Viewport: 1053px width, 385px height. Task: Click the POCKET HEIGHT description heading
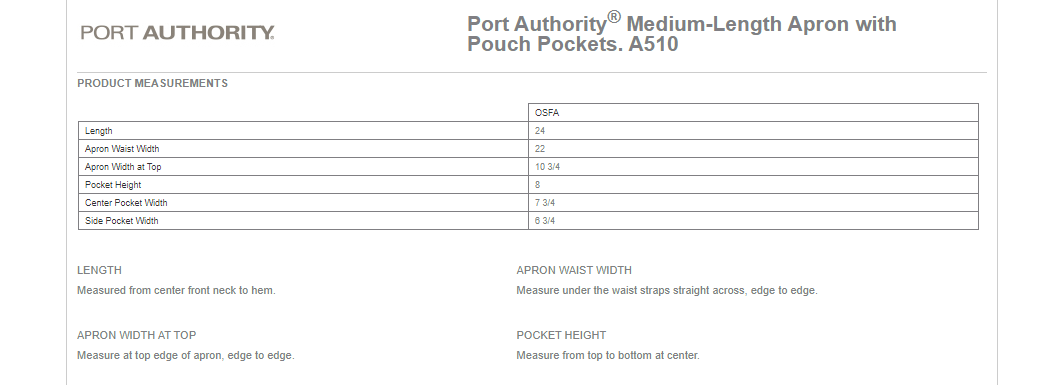tap(561, 335)
